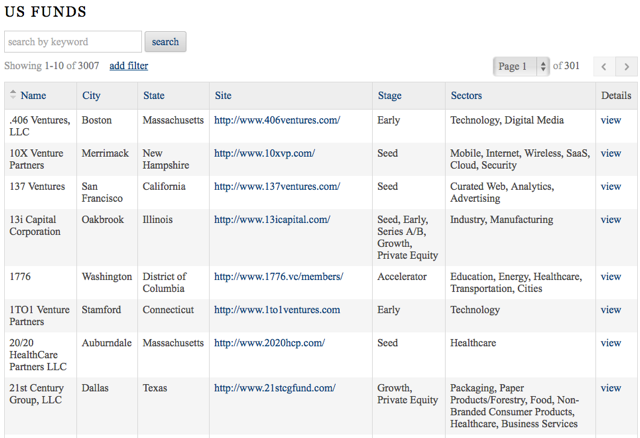Click the search button
The image size is (640, 438).
coord(165,42)
